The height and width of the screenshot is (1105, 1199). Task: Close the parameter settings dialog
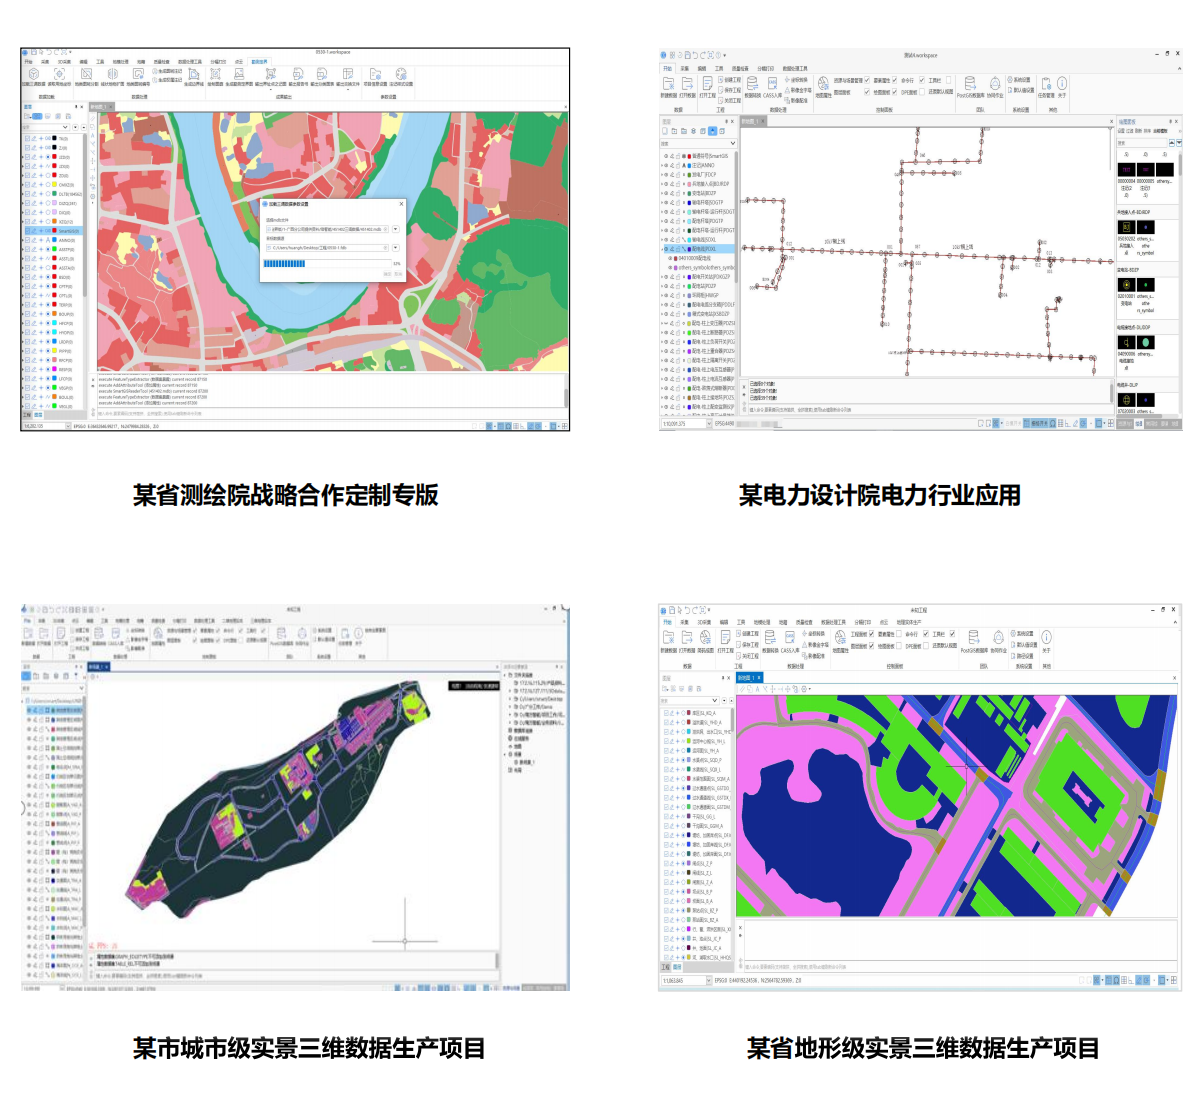[401, 204]
